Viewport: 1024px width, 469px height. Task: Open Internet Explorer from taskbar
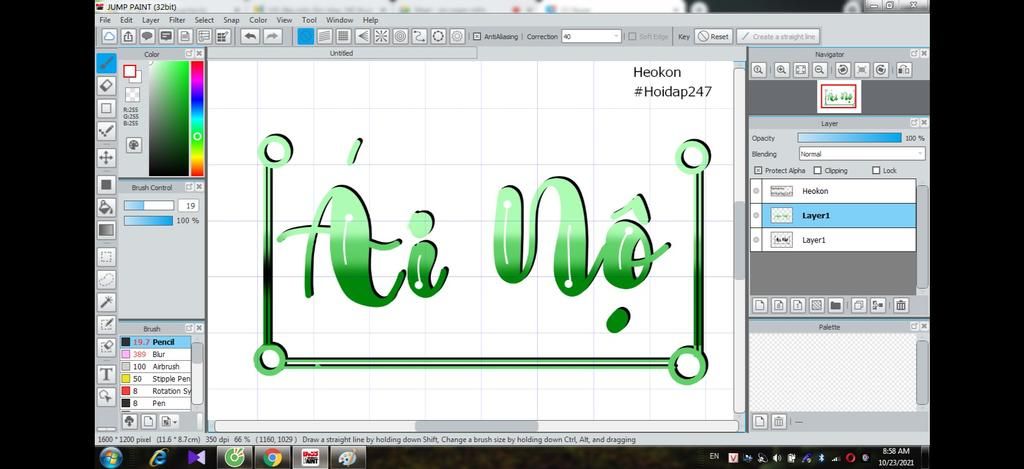coord(158,458)
